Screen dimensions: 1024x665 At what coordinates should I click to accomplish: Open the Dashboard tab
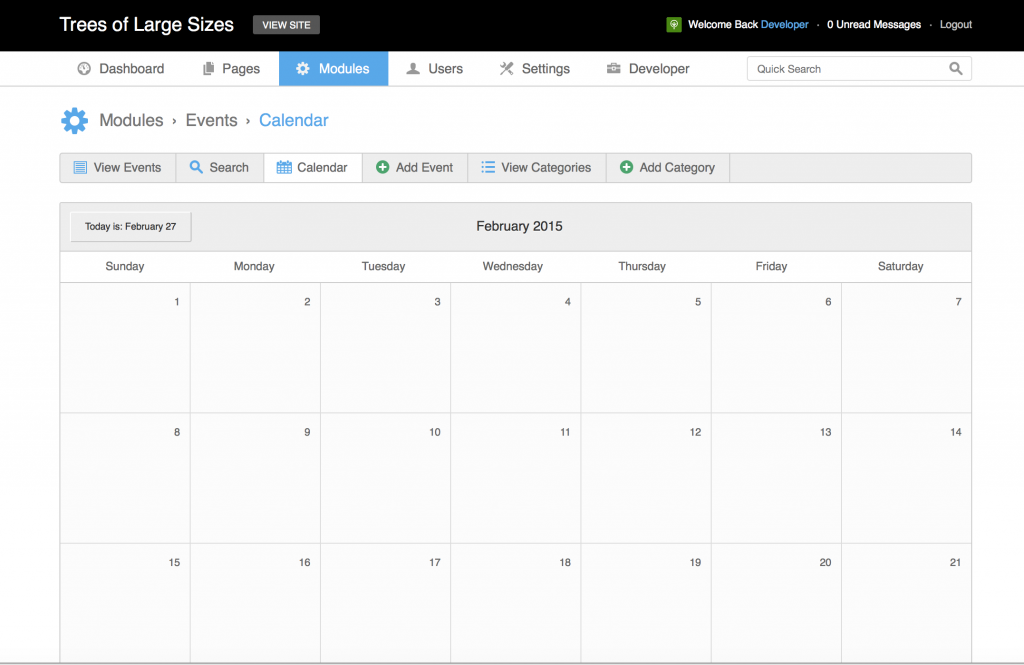pos(121,69)
